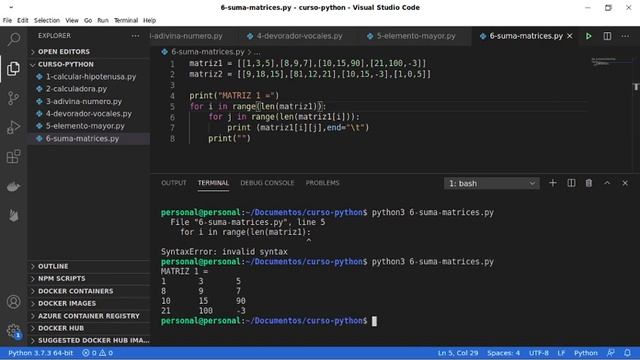Select Python 3.7.3 64-bit interpreter in status bar
The width and height of the screenshot is (640, 360).
[x=40, y=353]
